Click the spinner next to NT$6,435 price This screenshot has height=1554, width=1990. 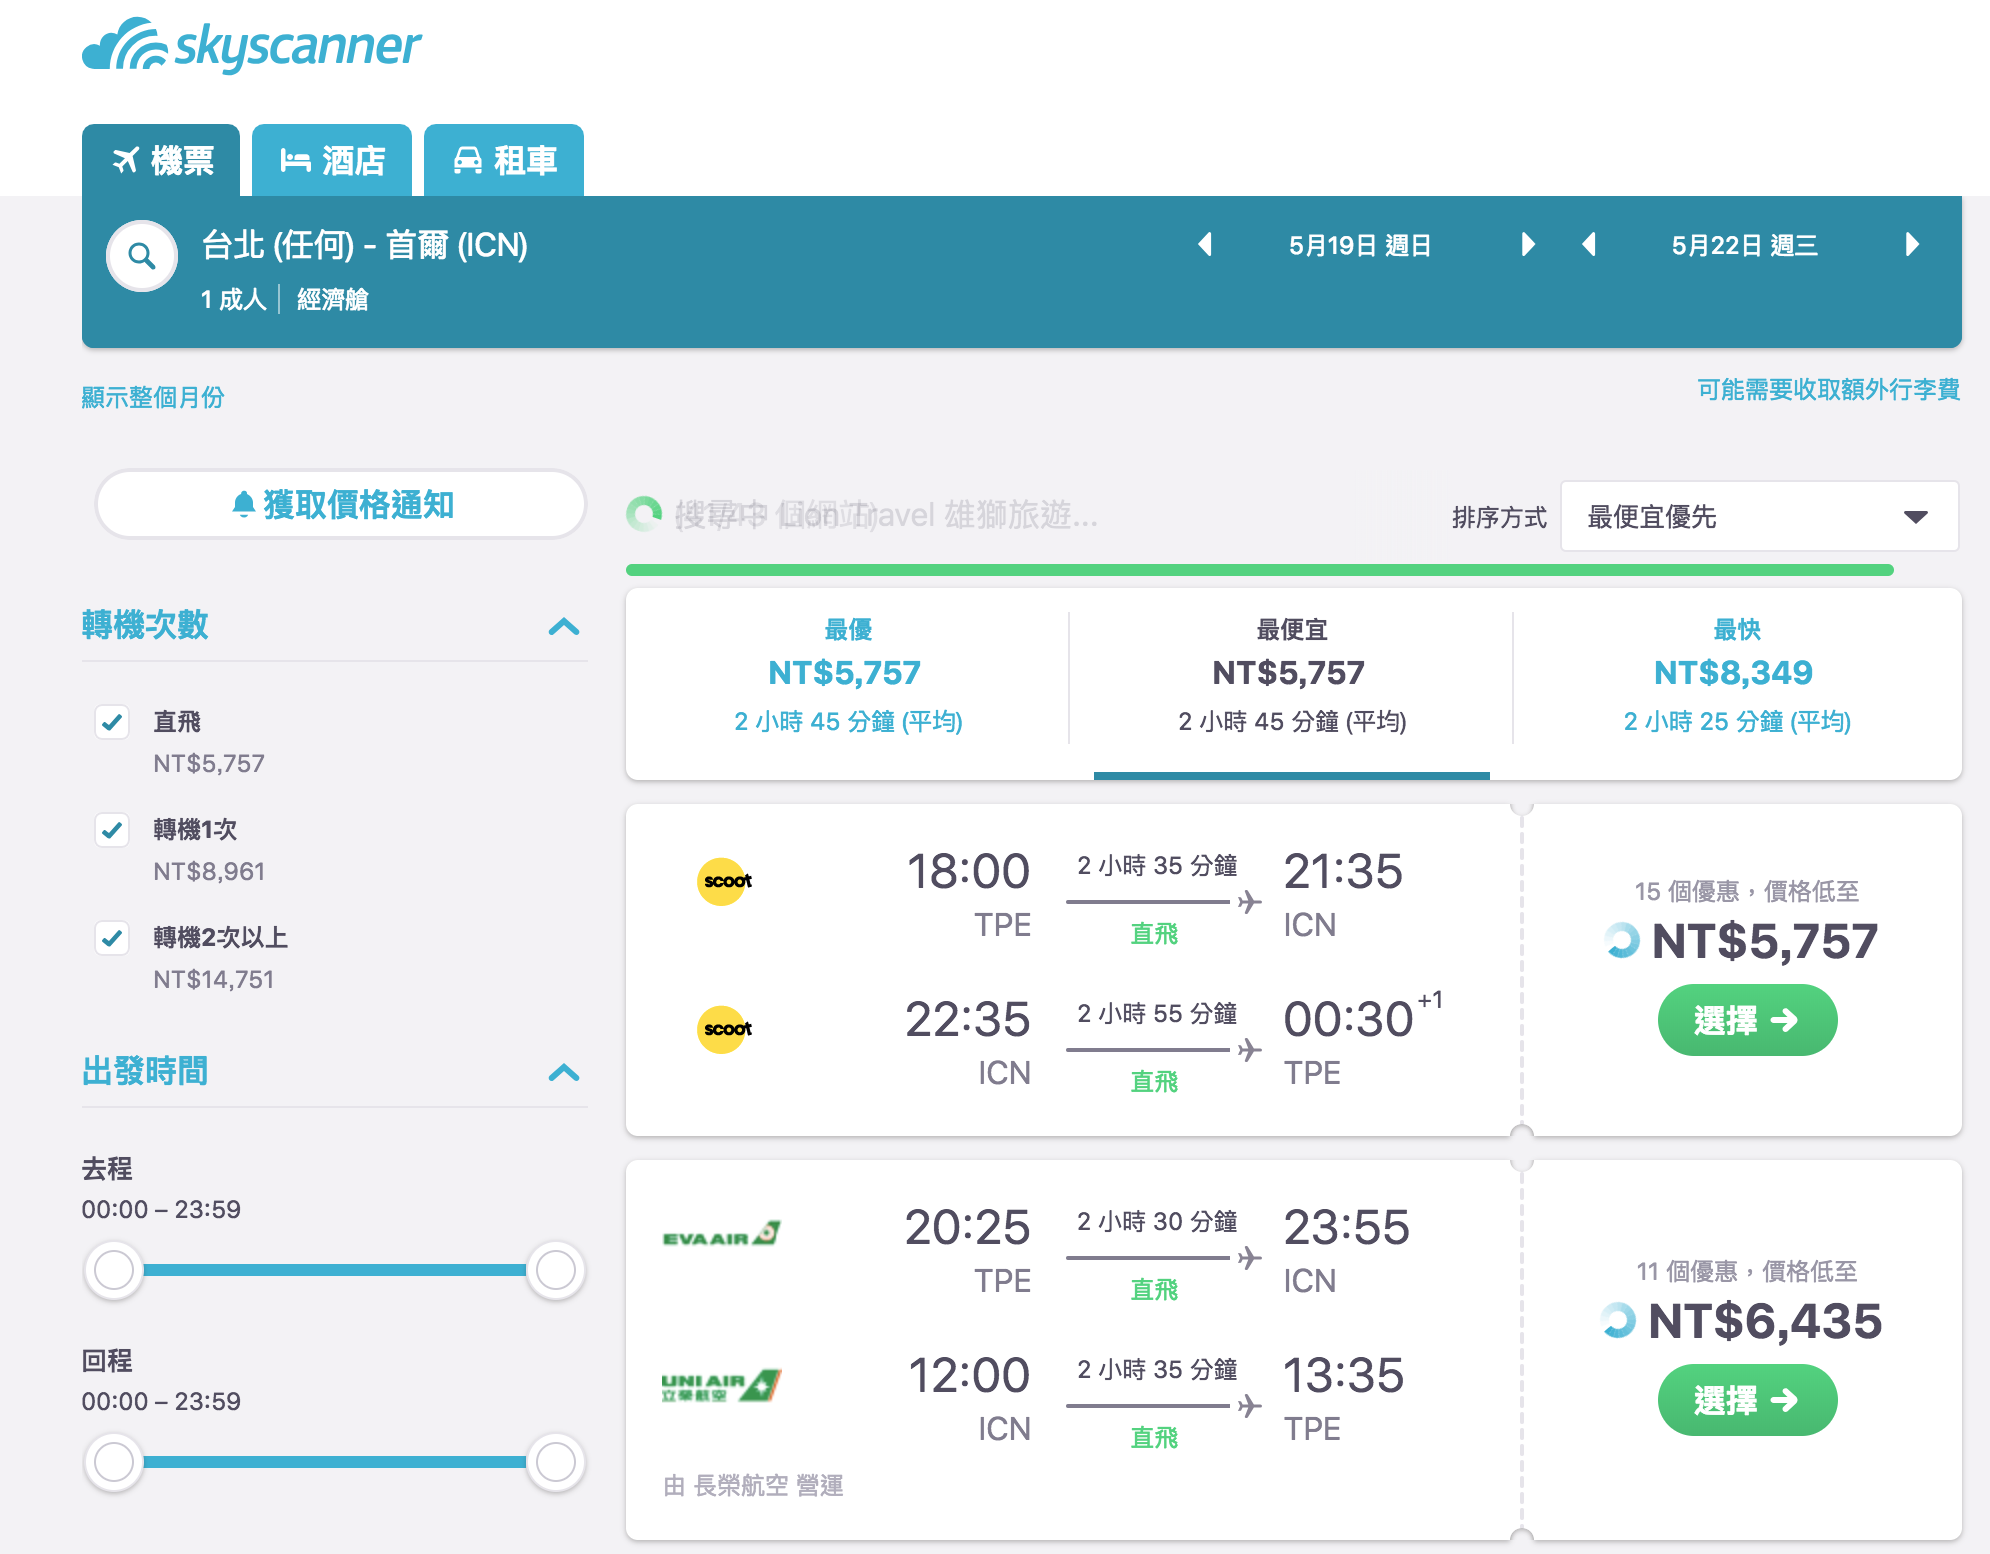1617,1320
